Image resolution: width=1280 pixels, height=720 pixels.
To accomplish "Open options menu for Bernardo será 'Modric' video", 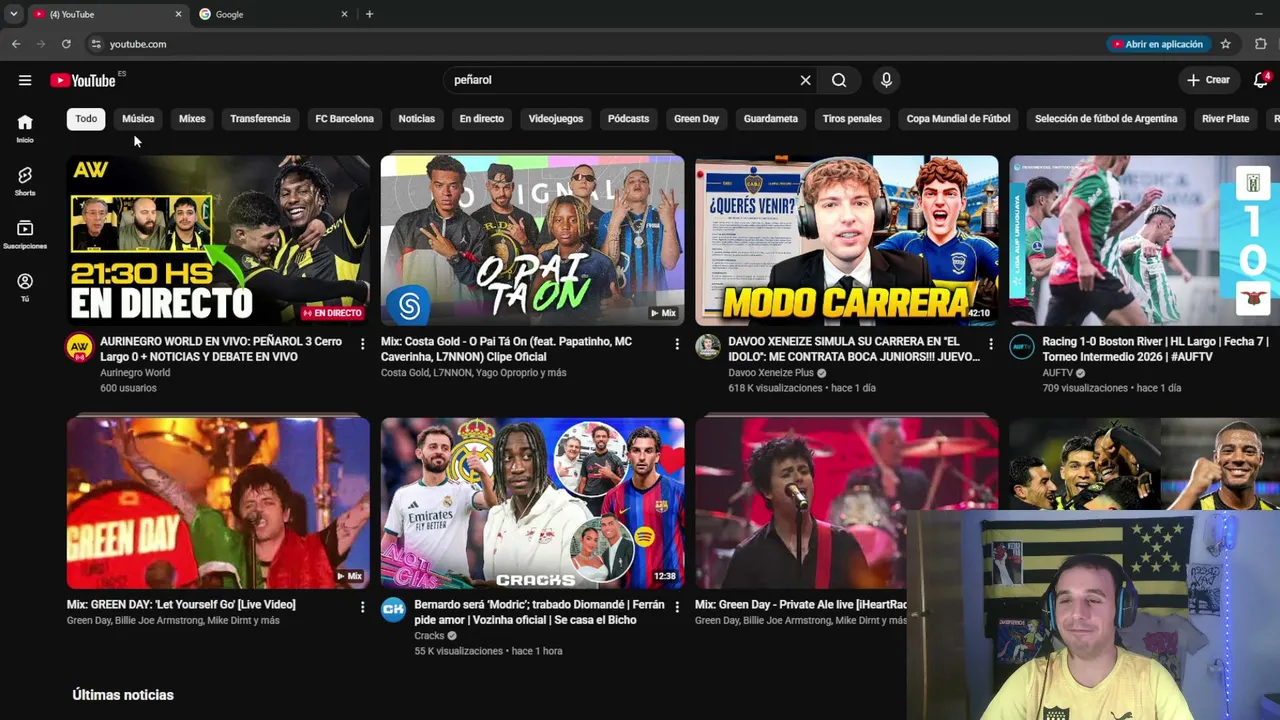I will 677,607.
